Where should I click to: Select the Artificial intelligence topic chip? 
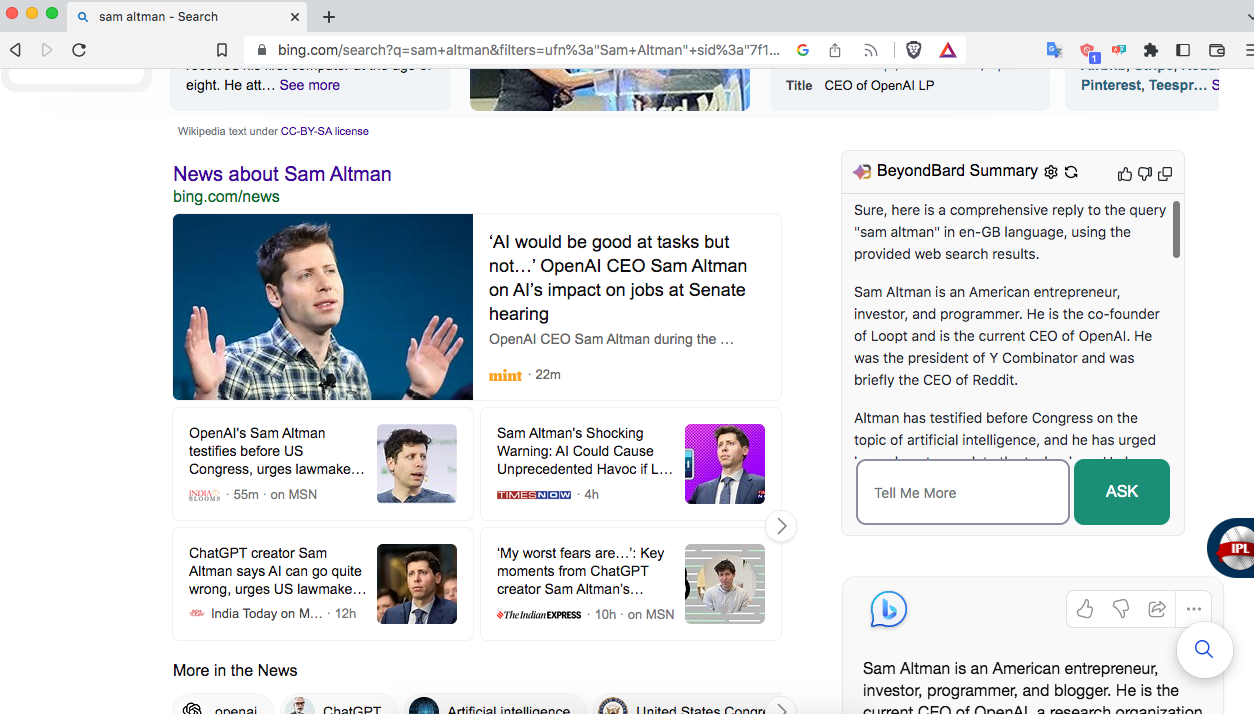click(494, 706)
